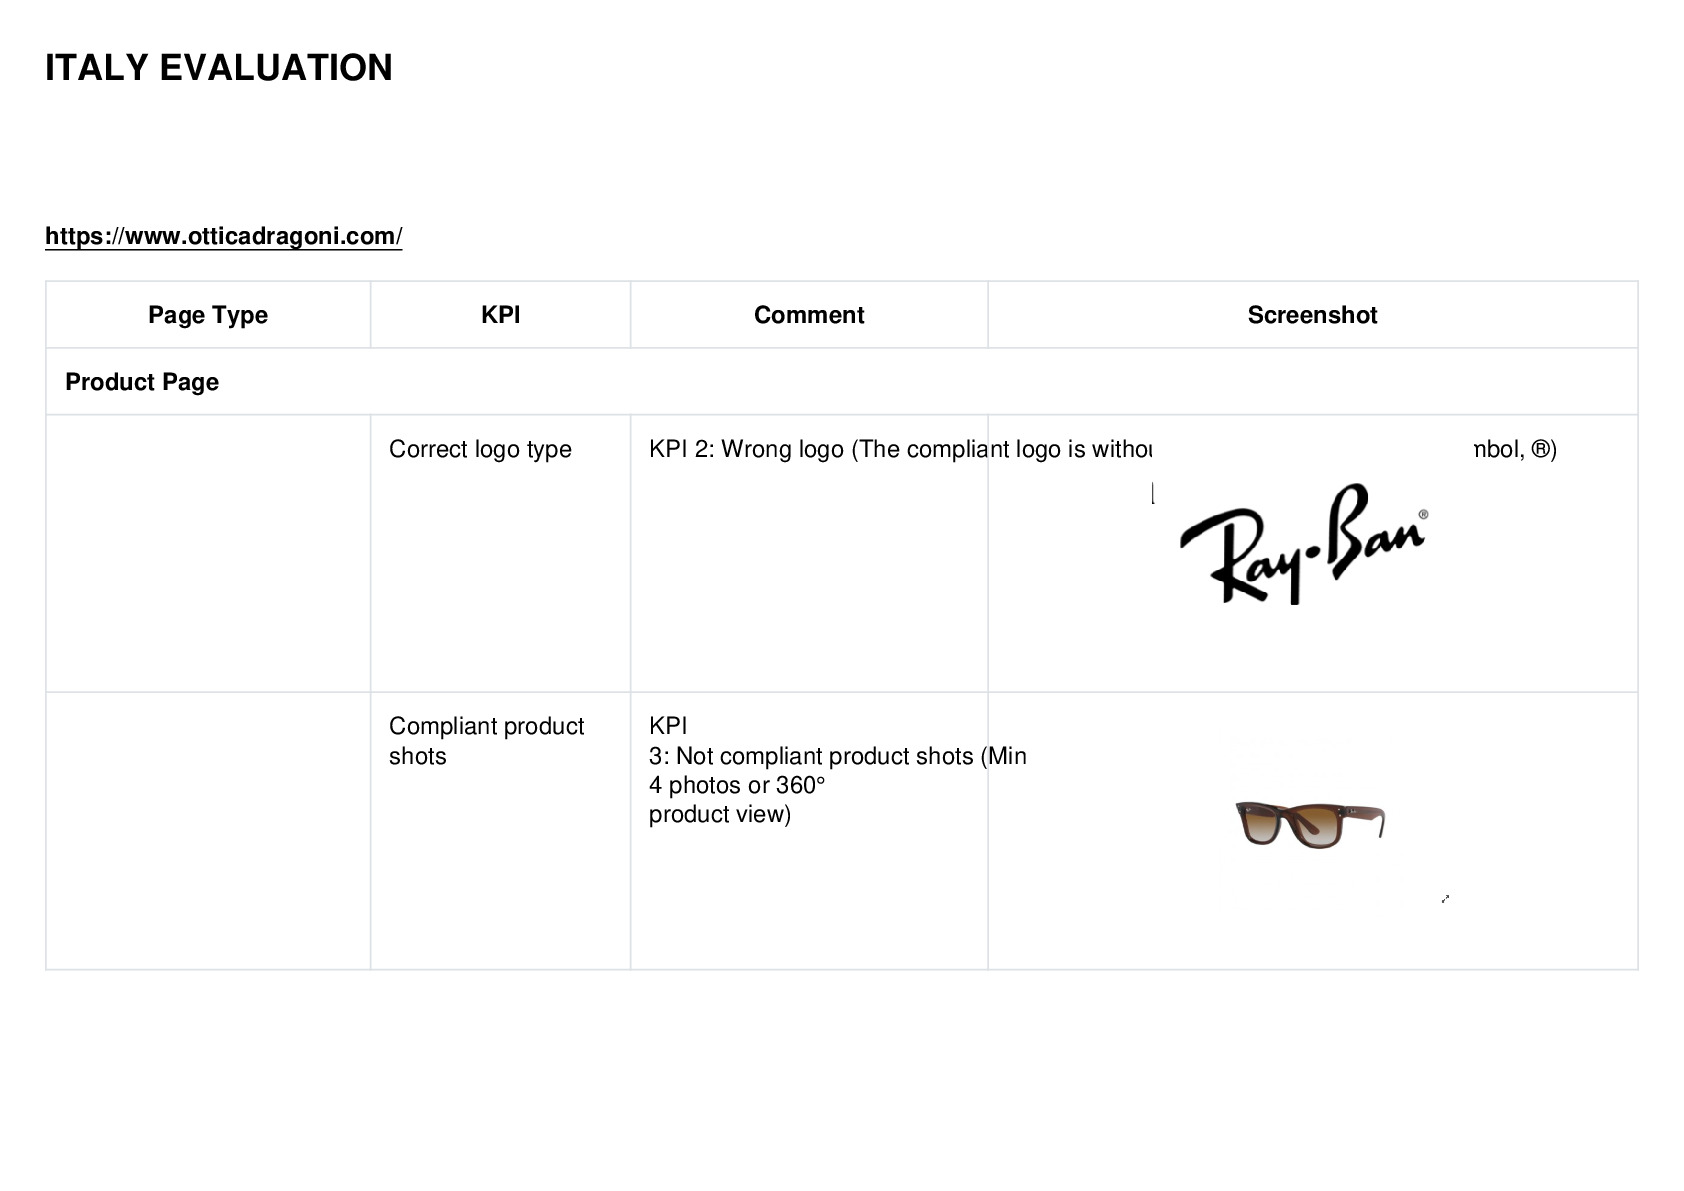Click the registered trademark symbol on logo
The image size is (1684, 1191).
click(1423, 515)
